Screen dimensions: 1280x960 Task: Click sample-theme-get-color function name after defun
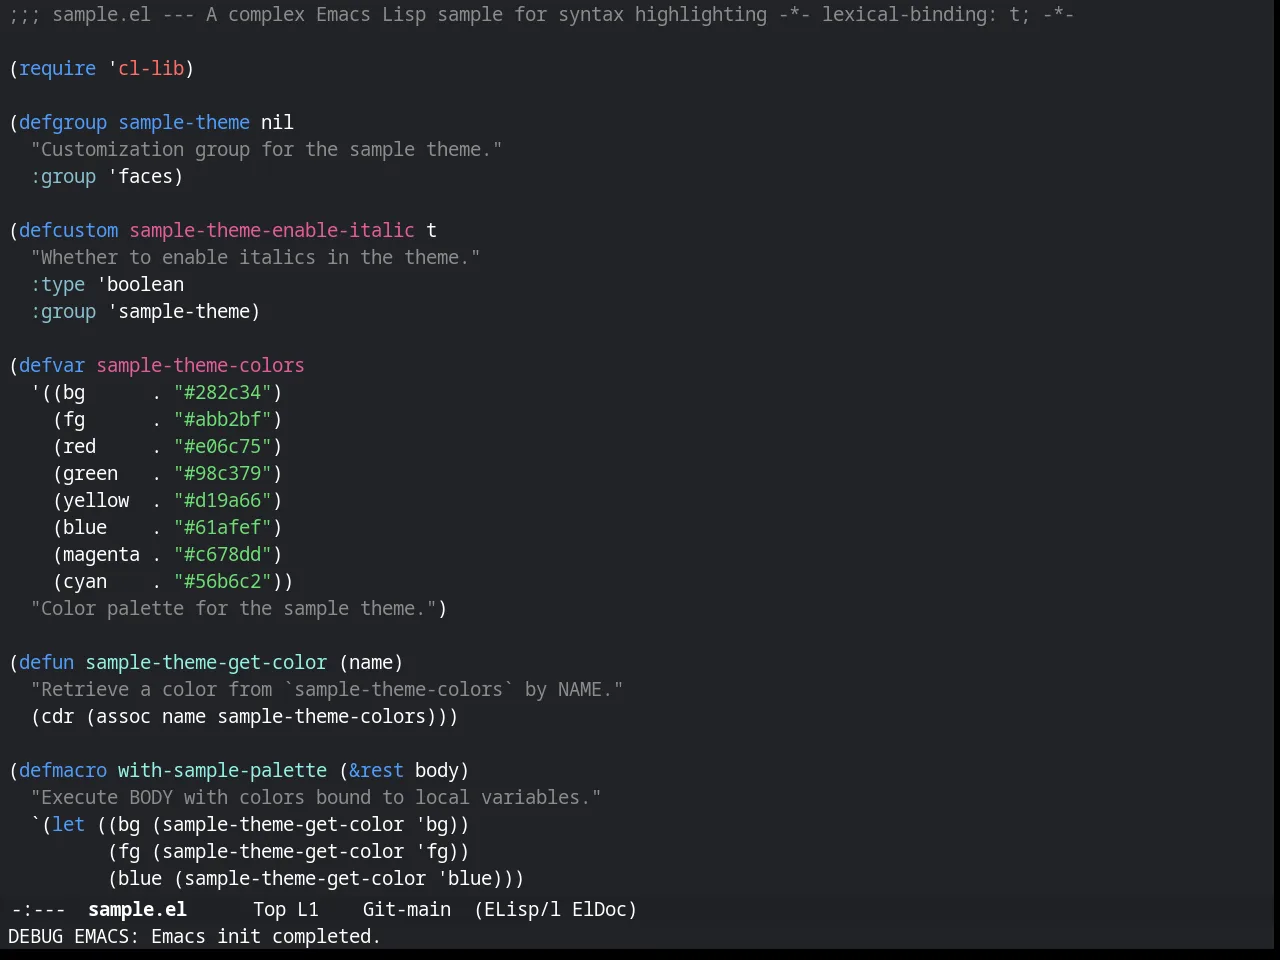pyautogui.click(x=206, y=662)
